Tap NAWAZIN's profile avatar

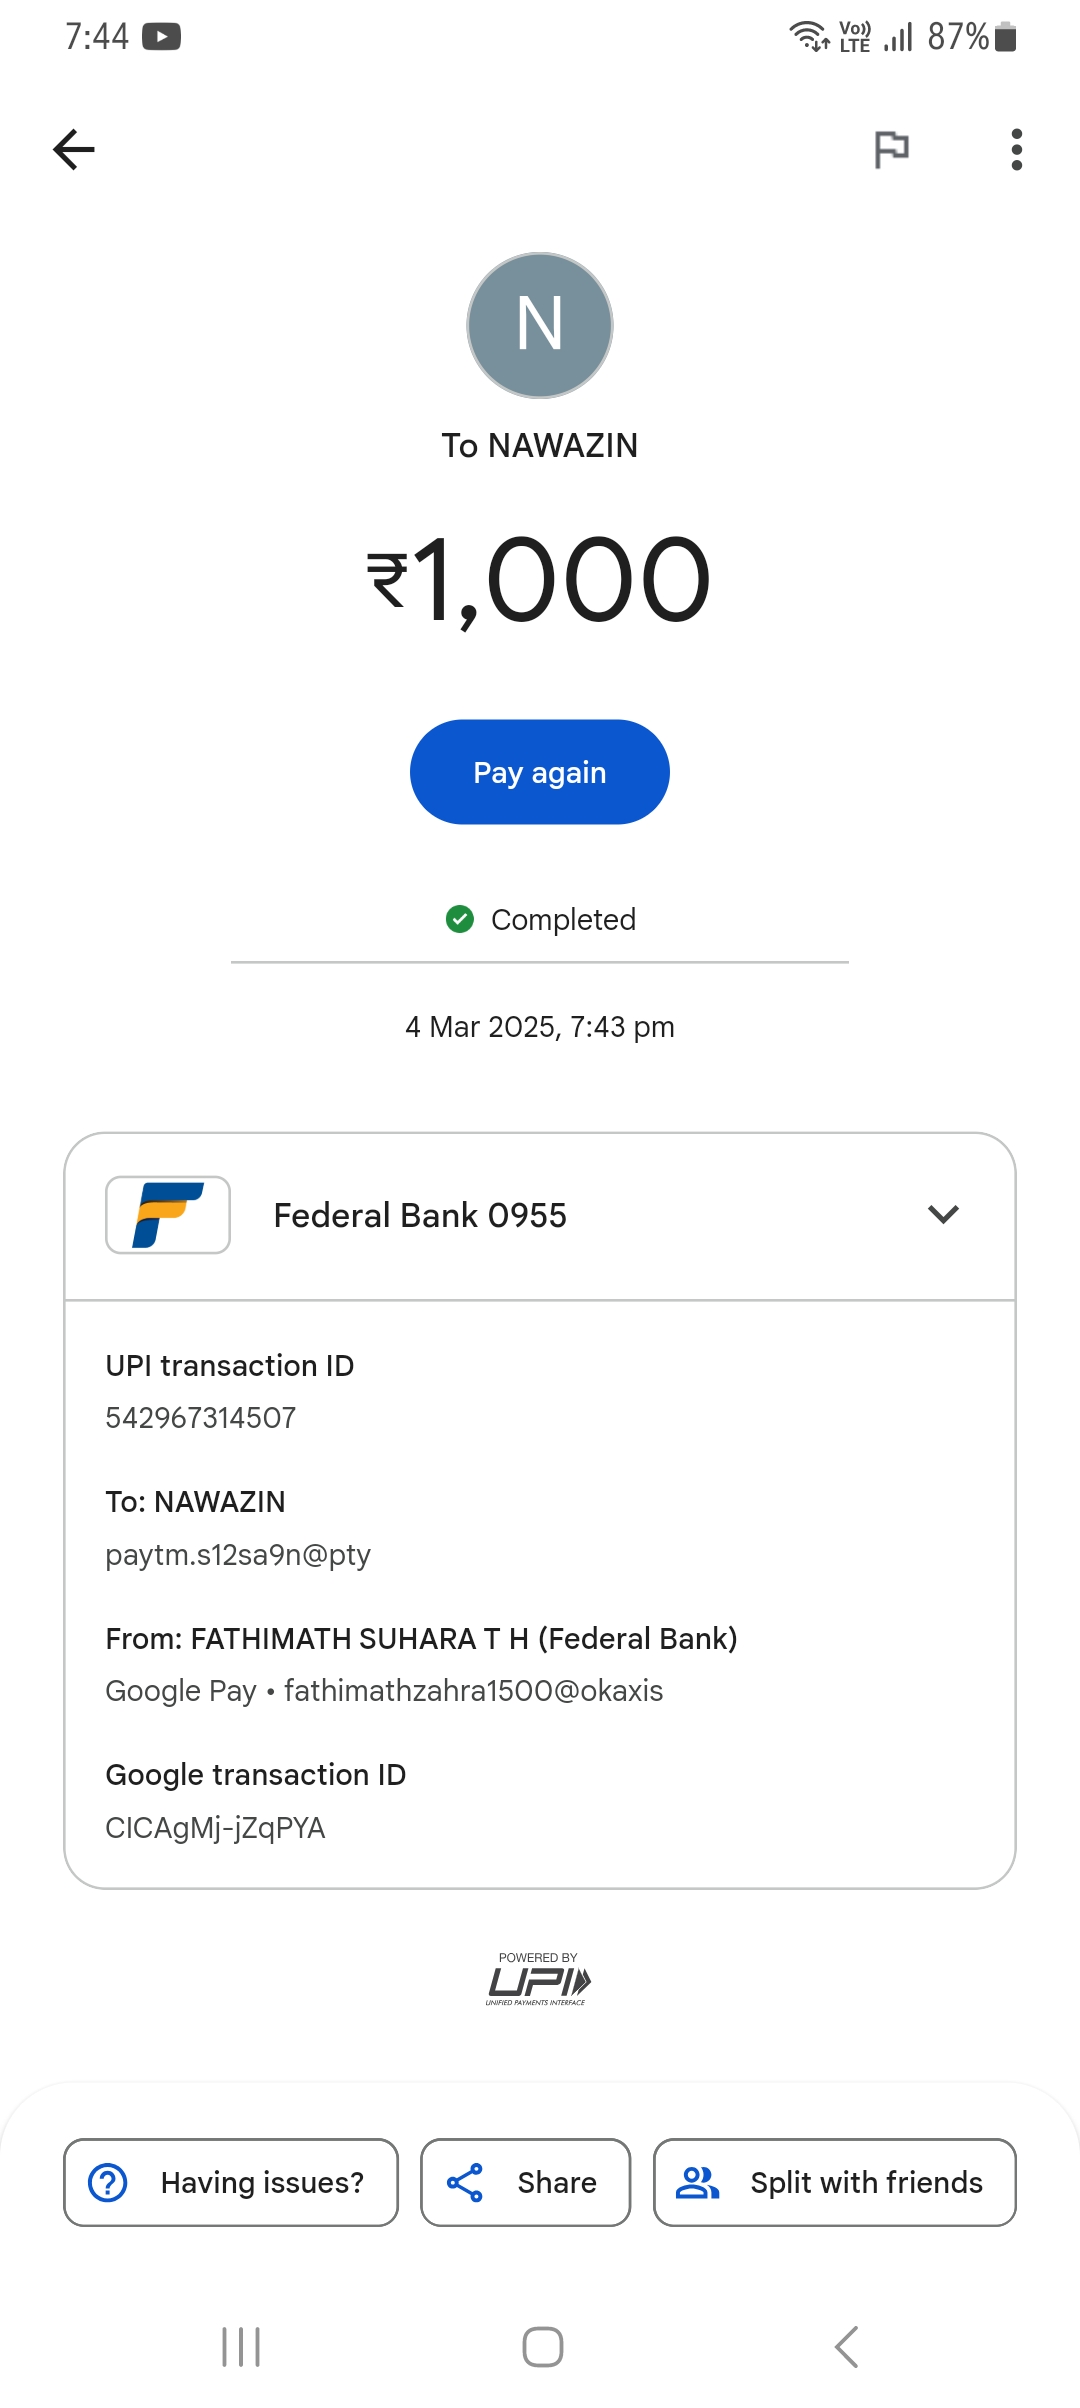540,326
